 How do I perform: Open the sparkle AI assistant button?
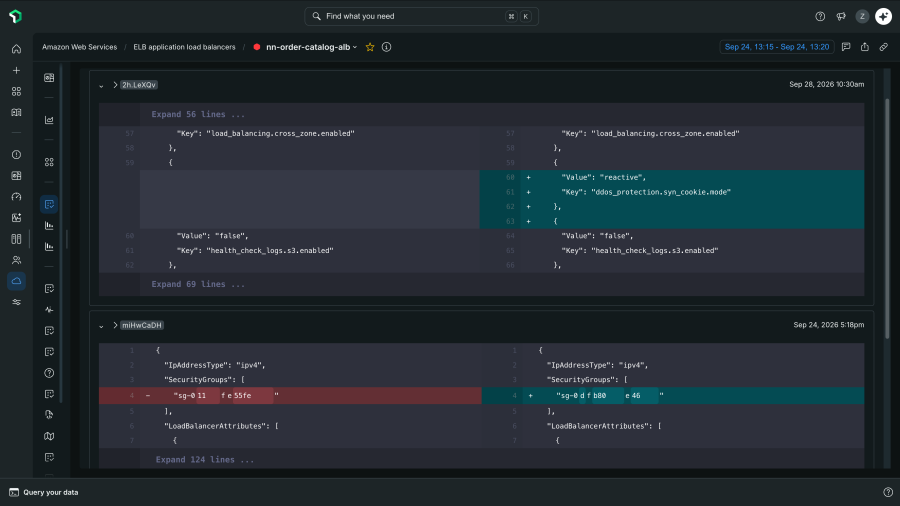click(883, 17)
